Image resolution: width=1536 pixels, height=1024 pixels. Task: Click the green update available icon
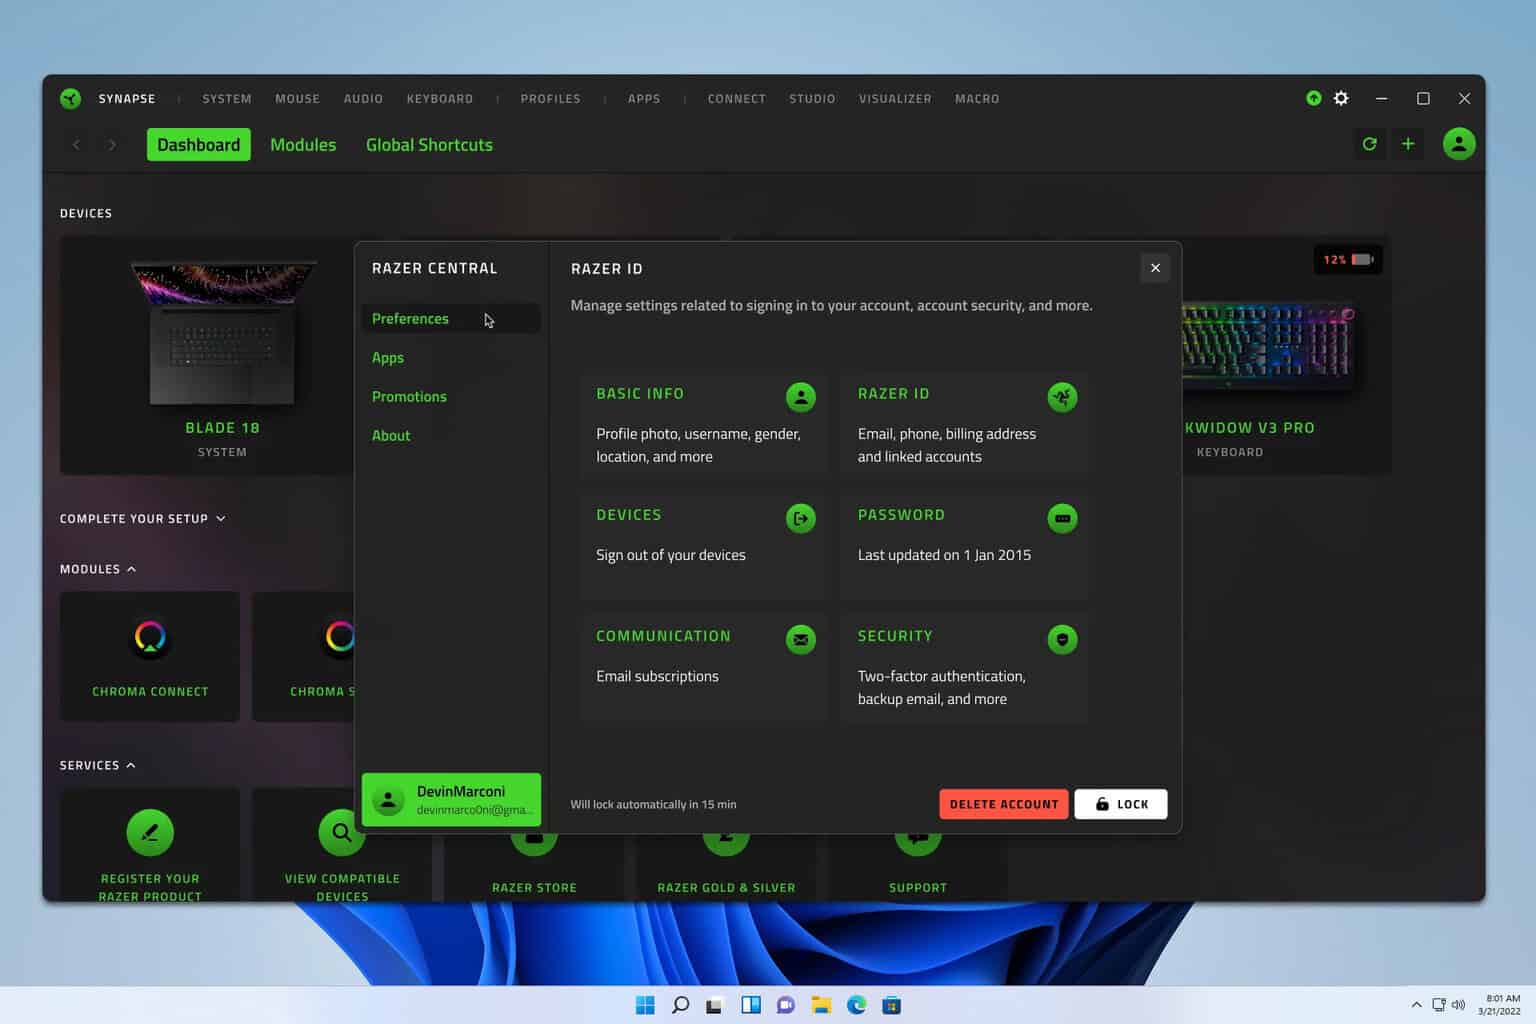[x=1314, y=98]
